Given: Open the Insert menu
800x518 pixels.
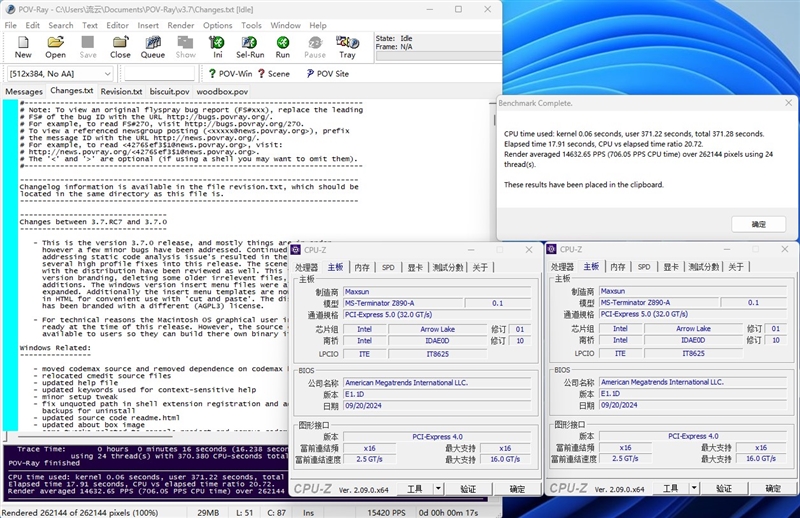Looking at the screenshot, I should (148, 25).
